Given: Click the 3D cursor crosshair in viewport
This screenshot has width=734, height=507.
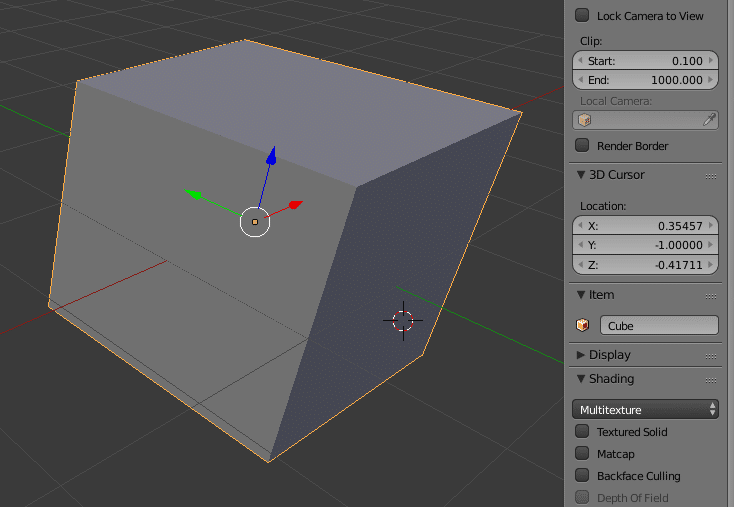Looking at the screenshot, I should [x=403, y=320].
